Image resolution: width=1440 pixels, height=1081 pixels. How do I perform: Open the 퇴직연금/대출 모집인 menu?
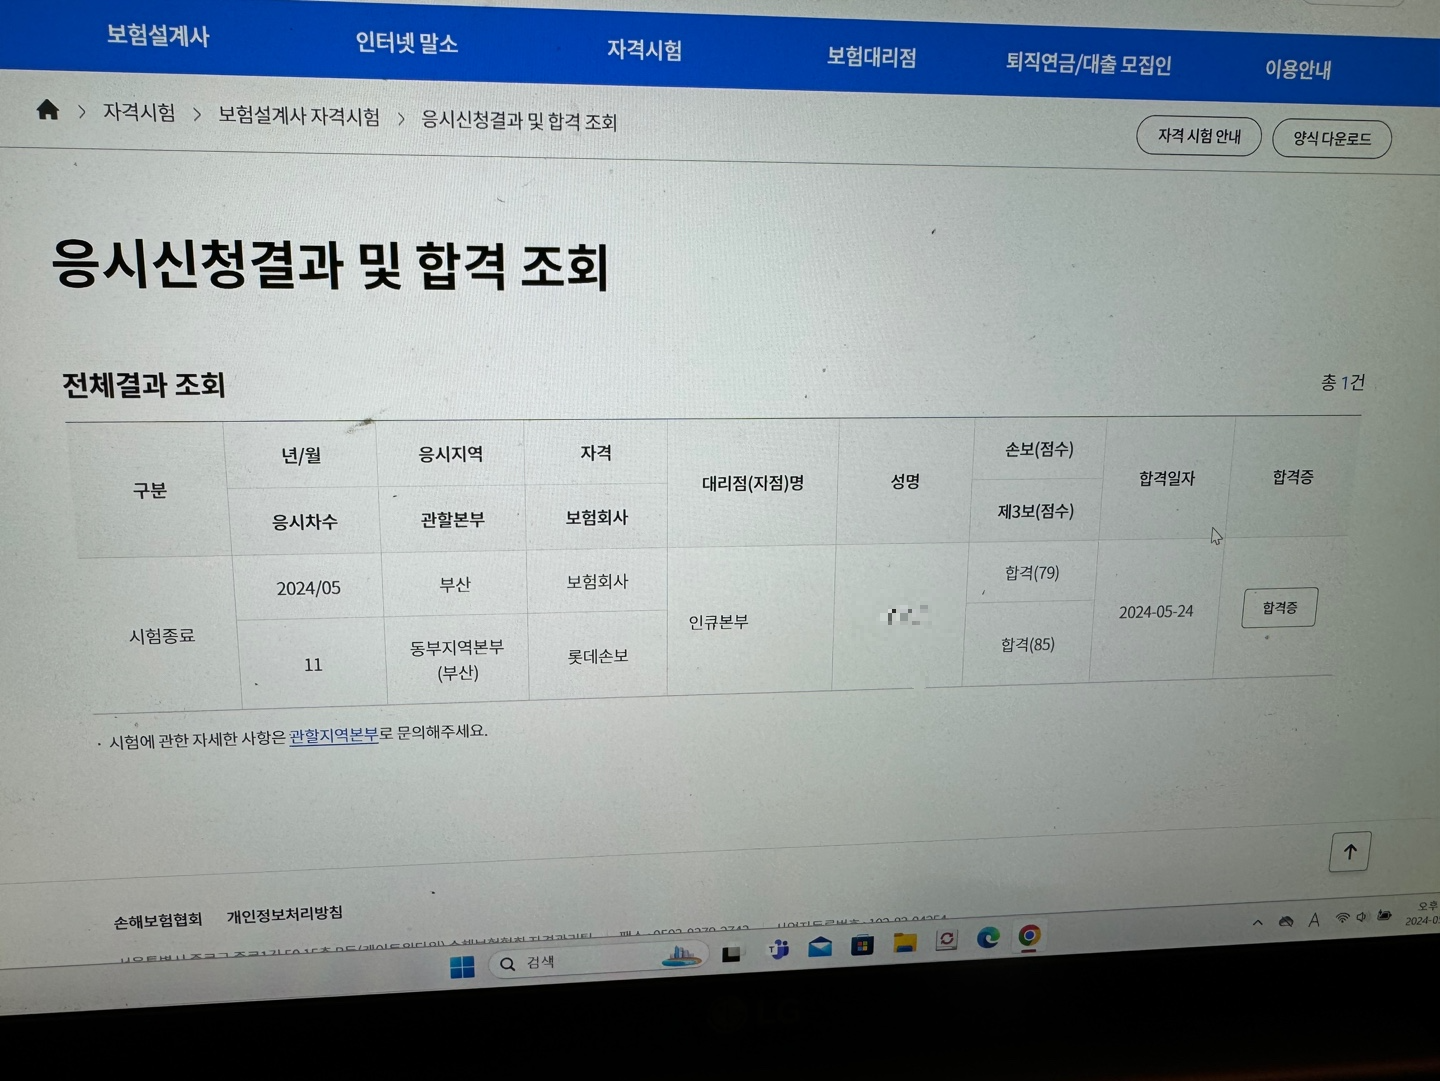pos(1088,64)
